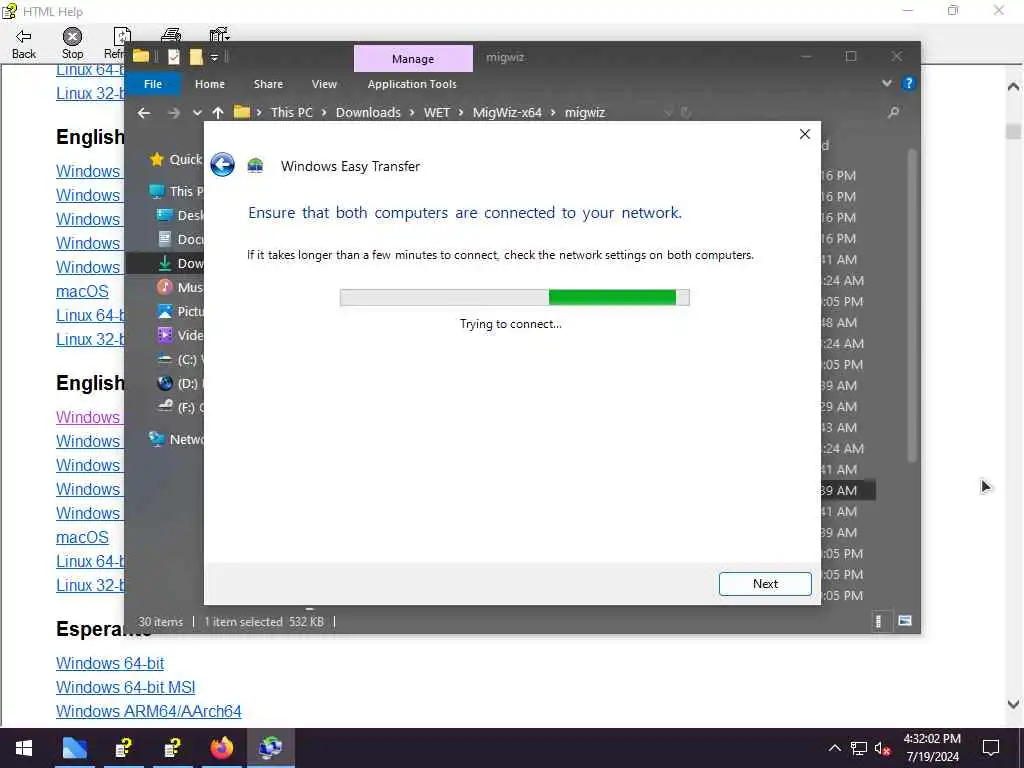1024x768 pixels.
Task: Open Documents in navigation pane
Action: pyautogui.click(x=180, y=239)
